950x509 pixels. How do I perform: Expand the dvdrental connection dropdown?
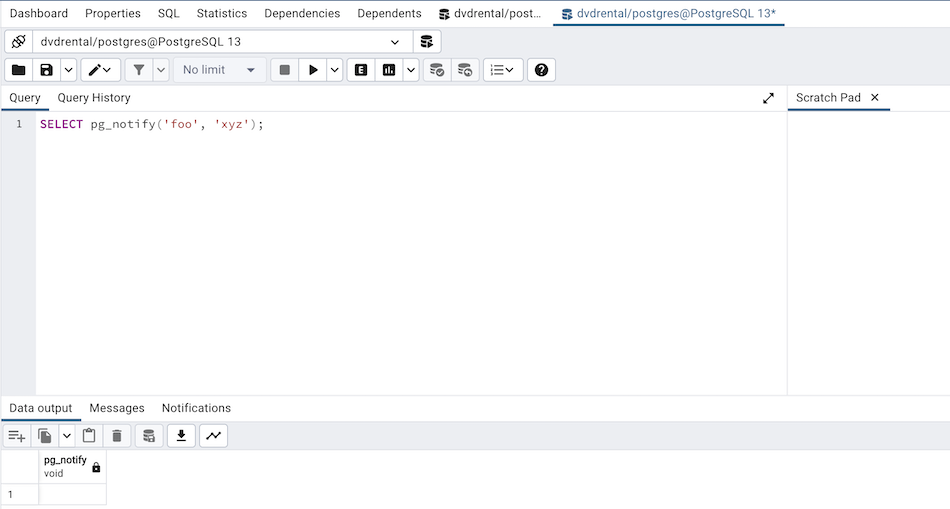coord(395,42)
